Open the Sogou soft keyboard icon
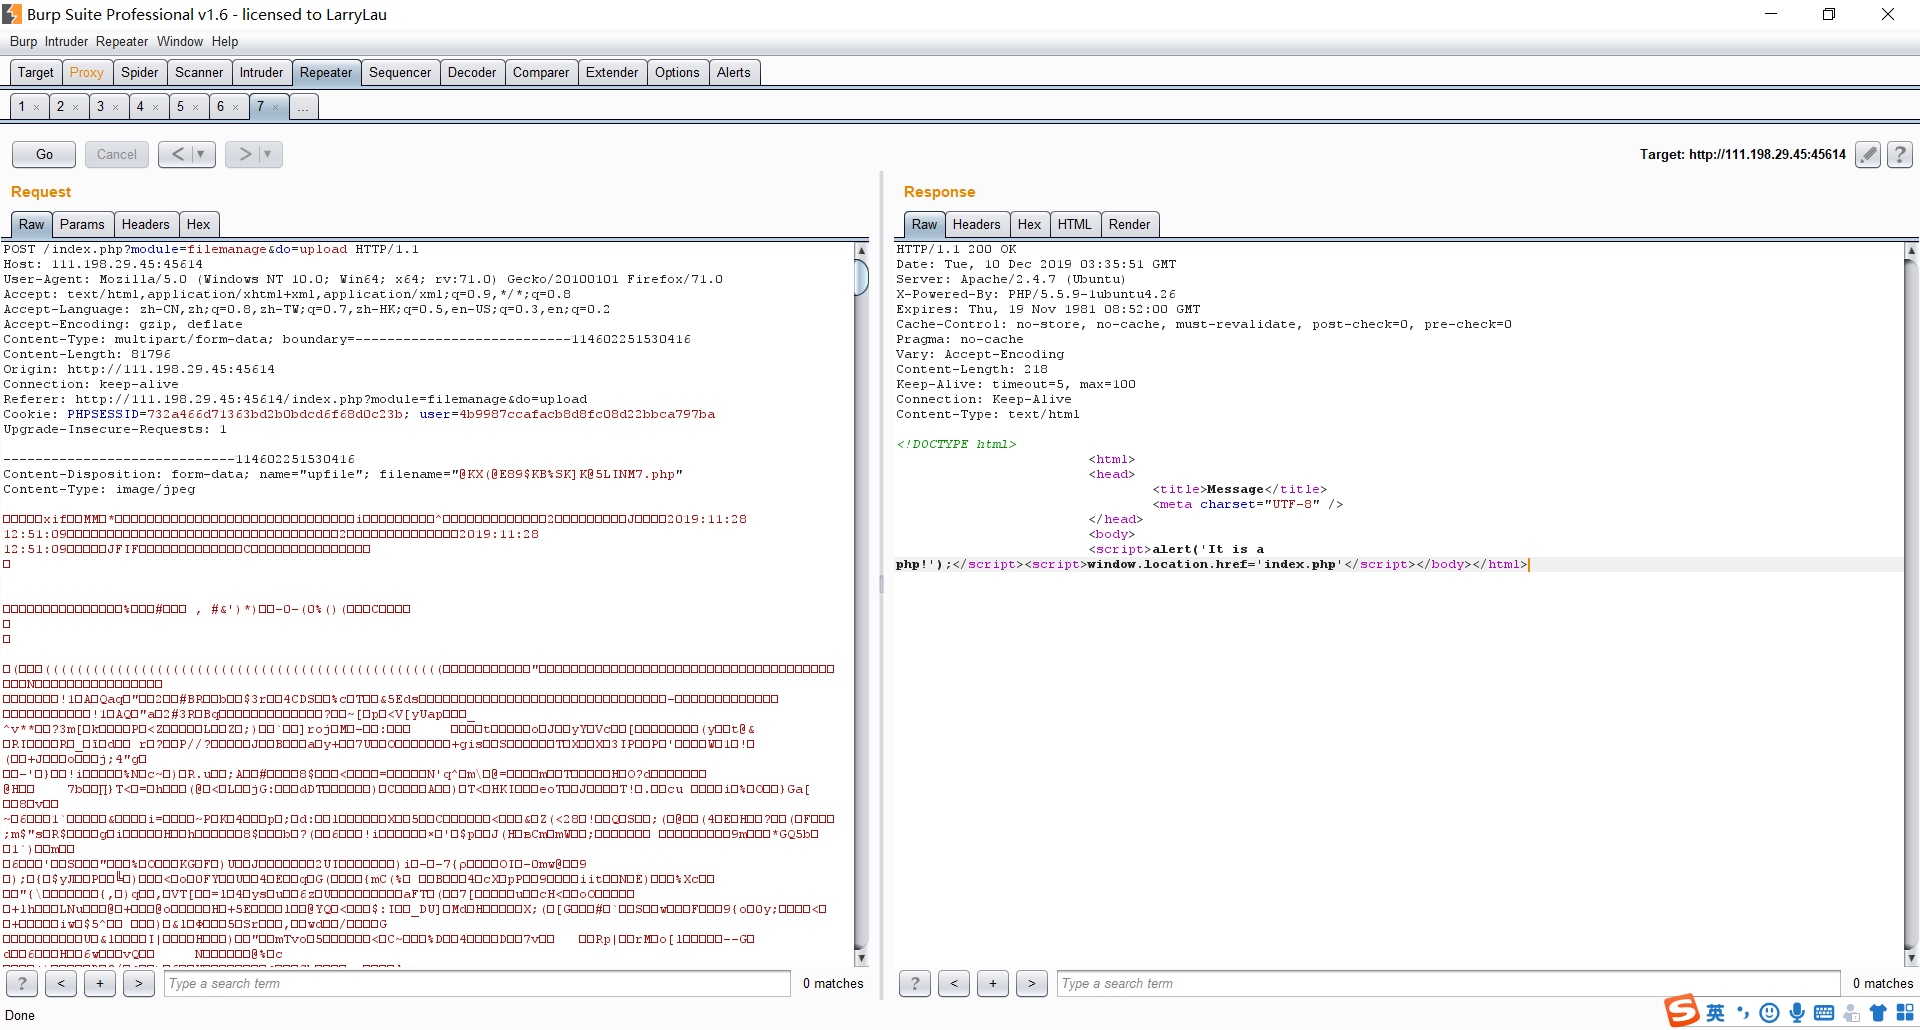 click(1824, 1012)
